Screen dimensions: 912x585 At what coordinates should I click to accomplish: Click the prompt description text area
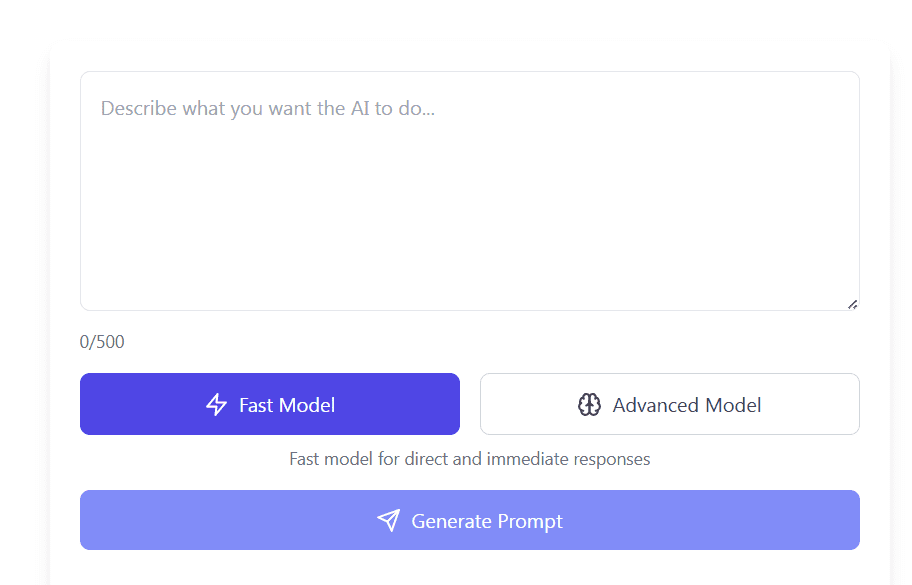point(469,190)
